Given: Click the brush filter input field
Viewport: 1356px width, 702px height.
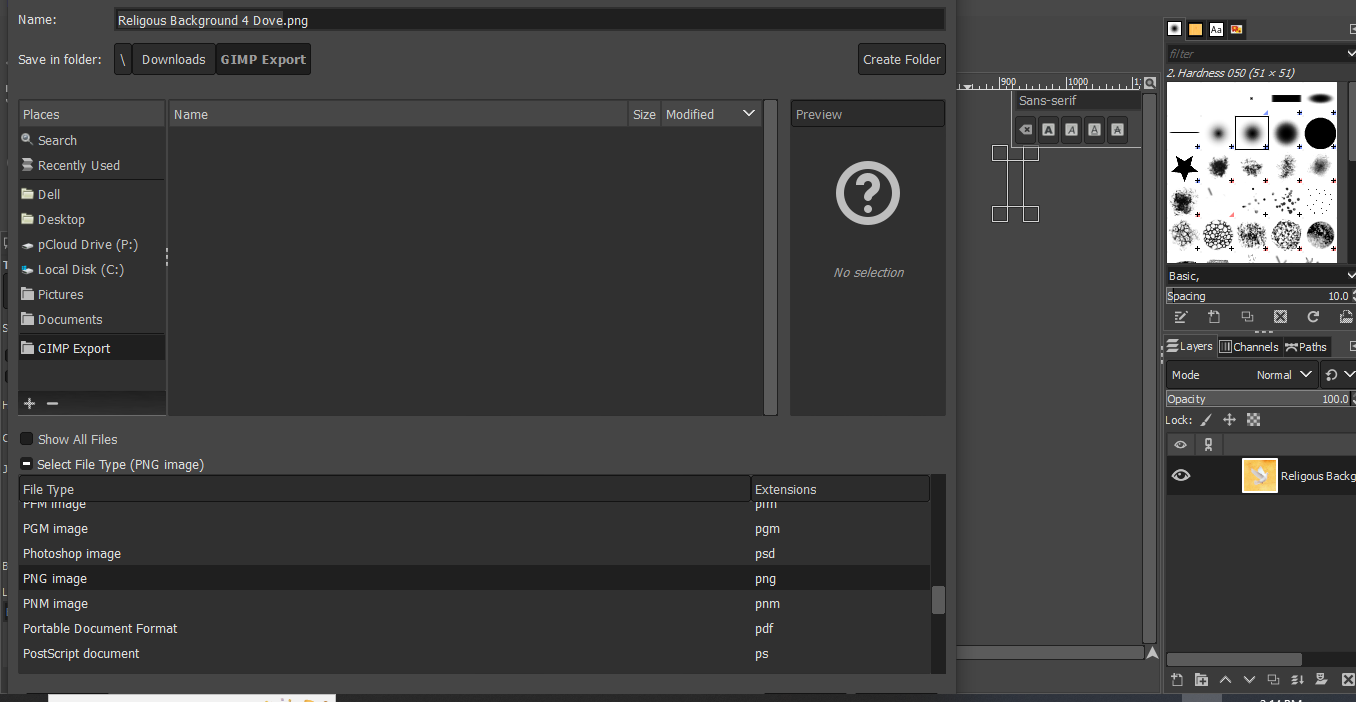Looking at the screenshot, I should pos(1254,53).
